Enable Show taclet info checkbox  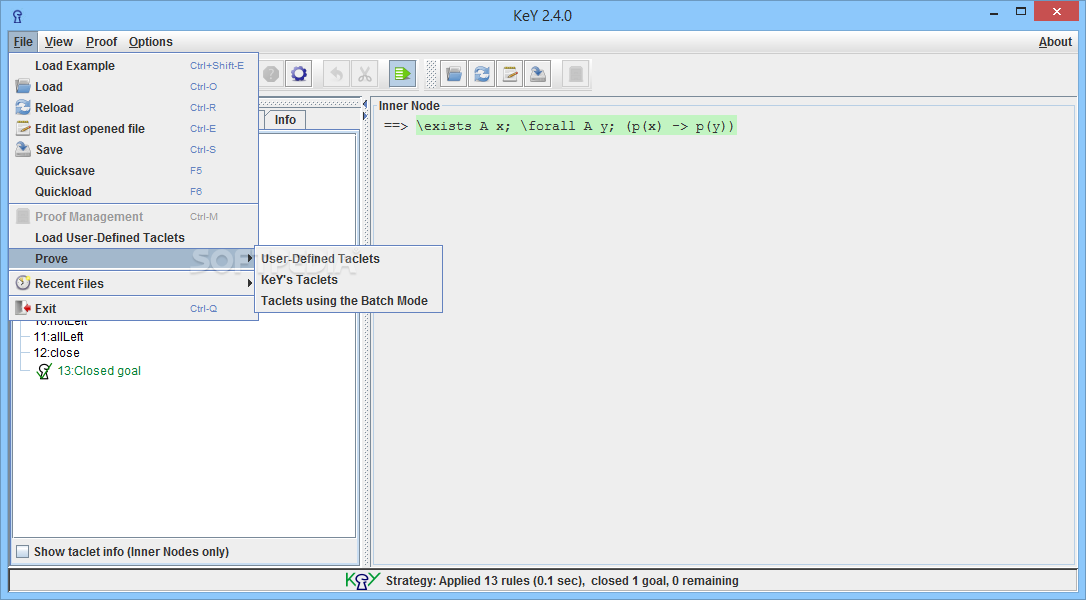(x=23, y=552)
